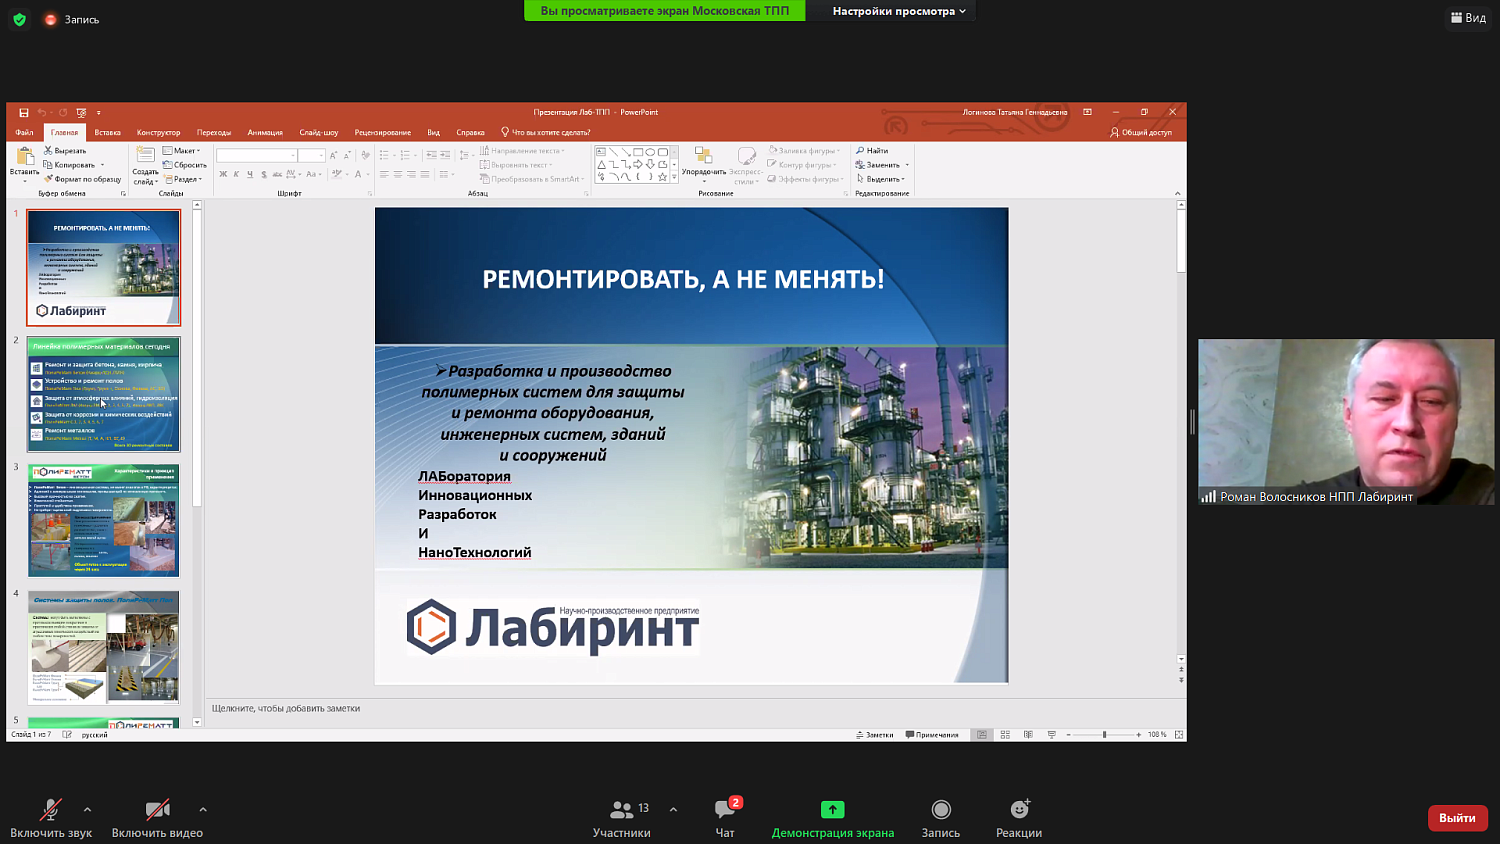
Task: Click Включить видео camera in Zoom
Action: pos(157,818)
